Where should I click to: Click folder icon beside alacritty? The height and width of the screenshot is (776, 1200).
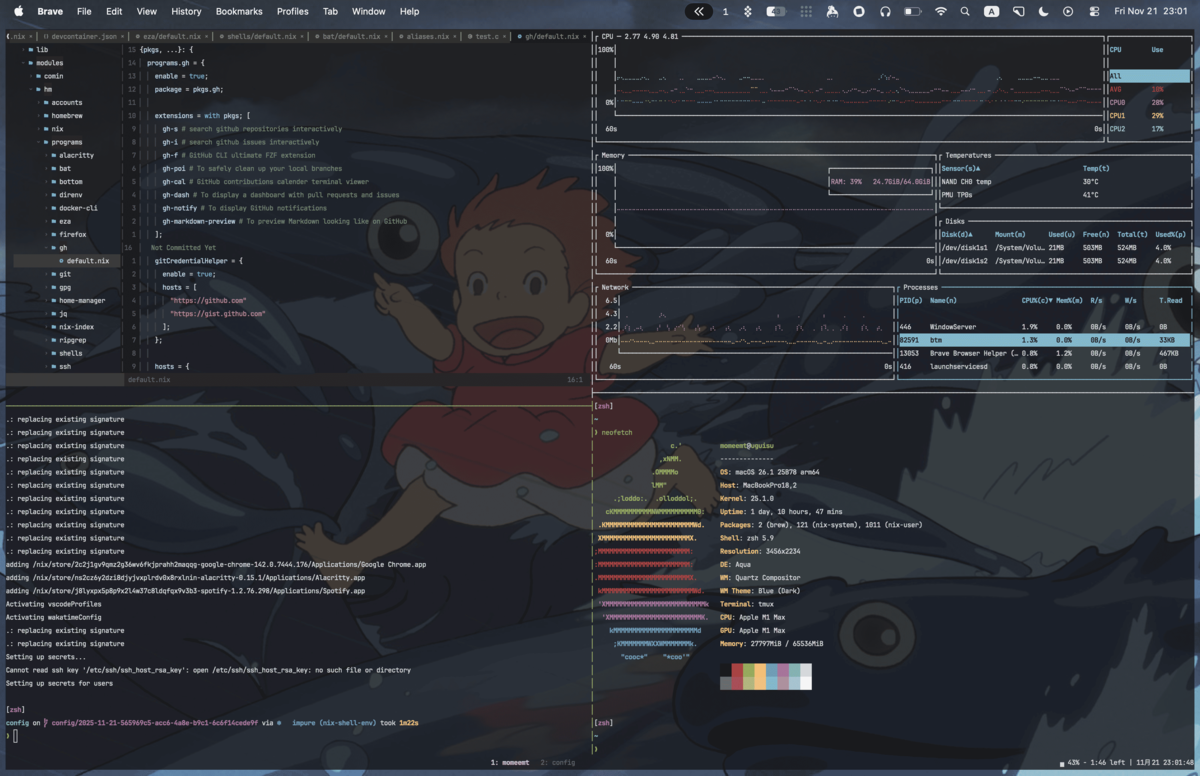tap(55, 155)
